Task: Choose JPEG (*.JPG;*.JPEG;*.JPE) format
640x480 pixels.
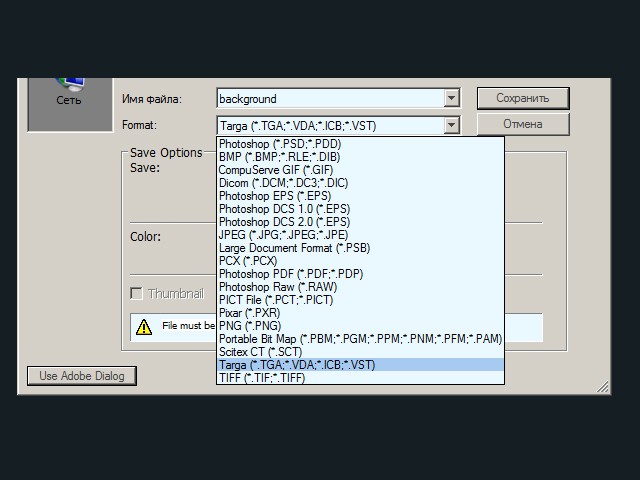Action: (x=360, y=235)
